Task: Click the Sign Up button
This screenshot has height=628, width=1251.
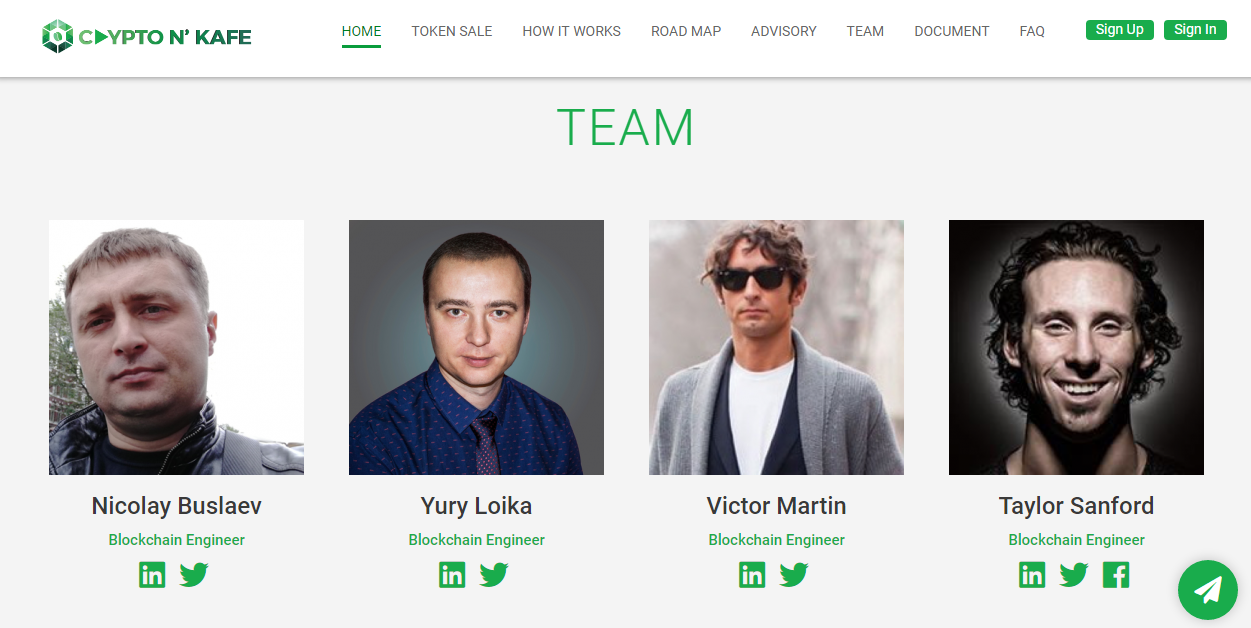Action: [1120, 30]
